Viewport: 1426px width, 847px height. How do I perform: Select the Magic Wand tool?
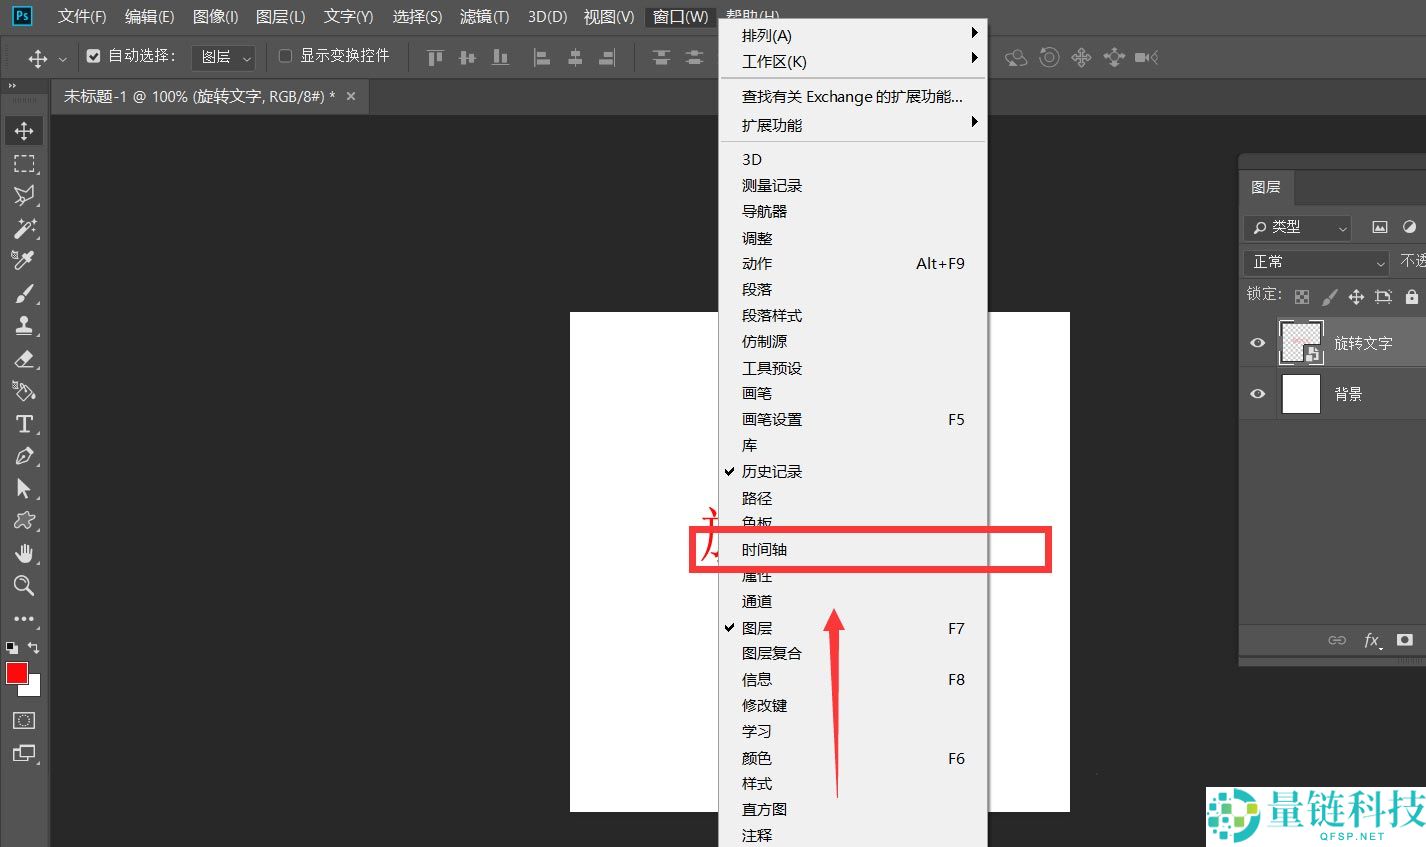tap(24, 228)
